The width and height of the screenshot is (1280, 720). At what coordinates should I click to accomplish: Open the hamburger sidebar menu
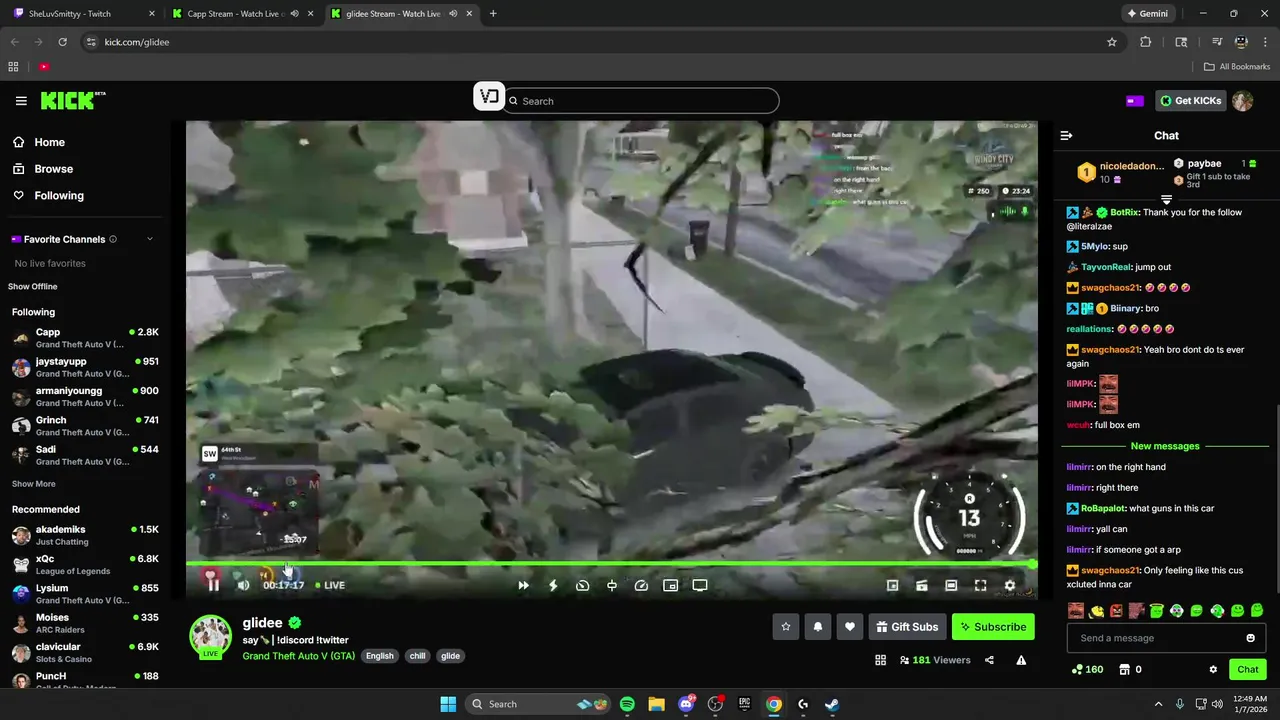click(x=21, y=101)
